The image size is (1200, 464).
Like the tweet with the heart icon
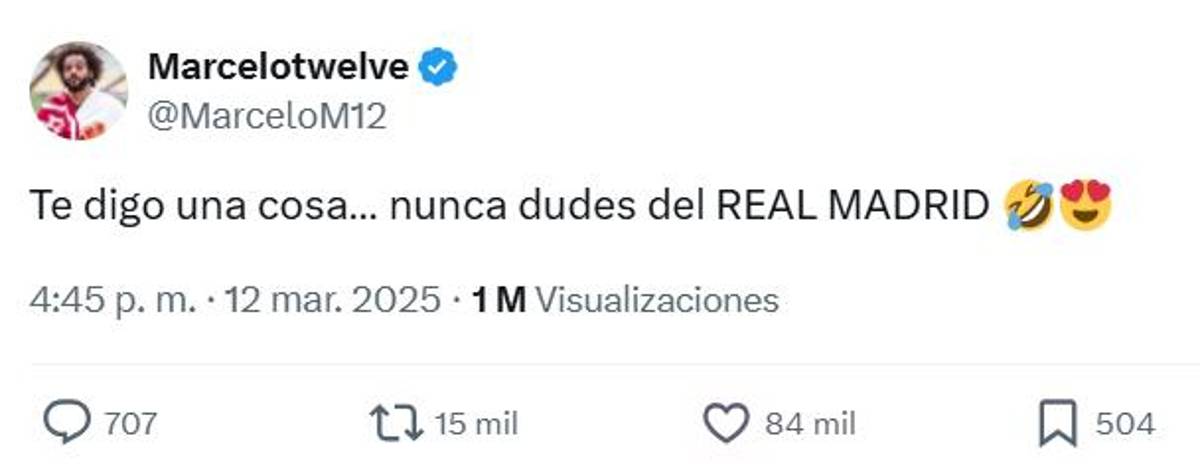[x=727, y=424]
